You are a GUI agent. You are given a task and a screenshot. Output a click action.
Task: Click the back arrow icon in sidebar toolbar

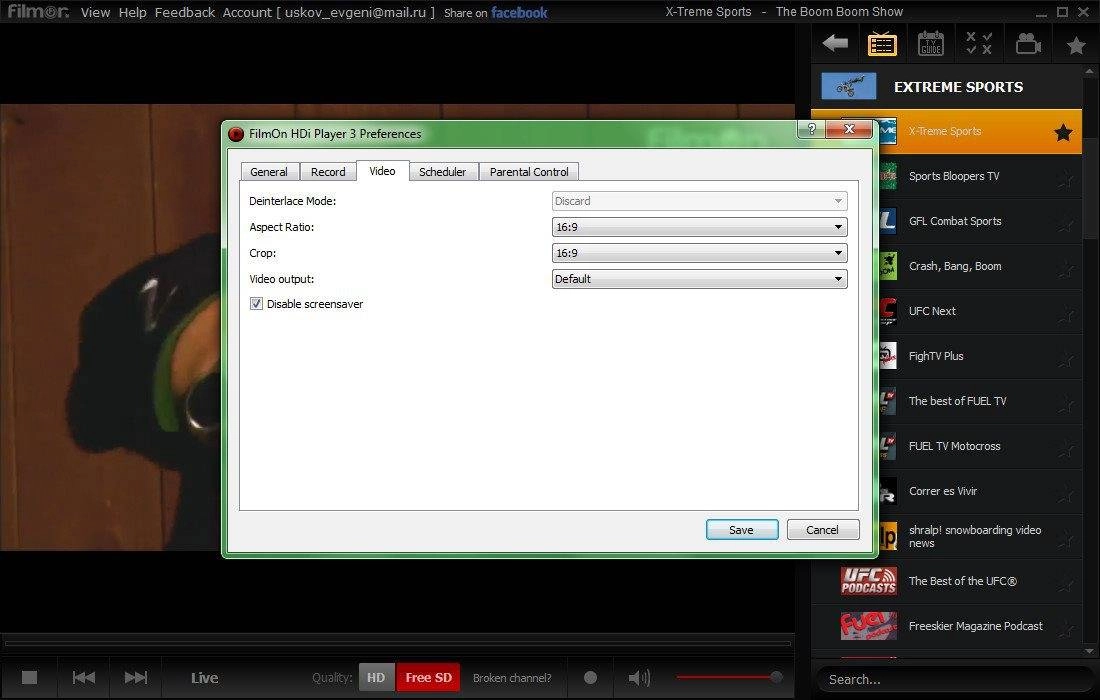pyautogui.click(x=835, y=43)
